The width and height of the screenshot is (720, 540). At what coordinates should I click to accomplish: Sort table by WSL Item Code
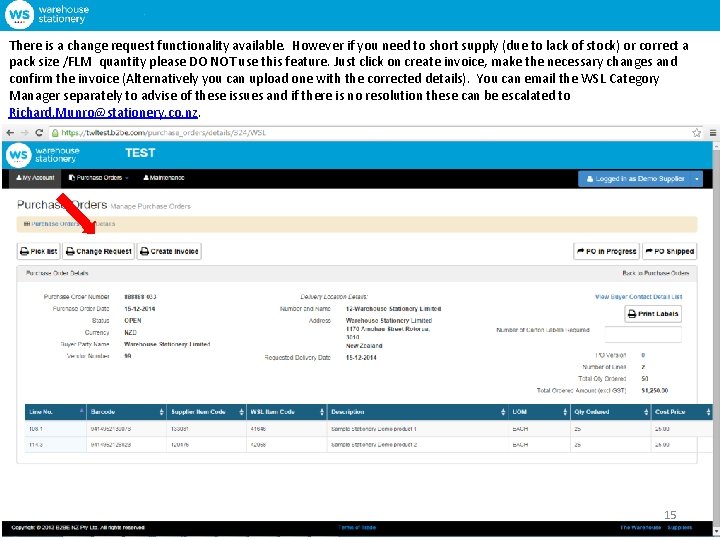pos(287,412)
